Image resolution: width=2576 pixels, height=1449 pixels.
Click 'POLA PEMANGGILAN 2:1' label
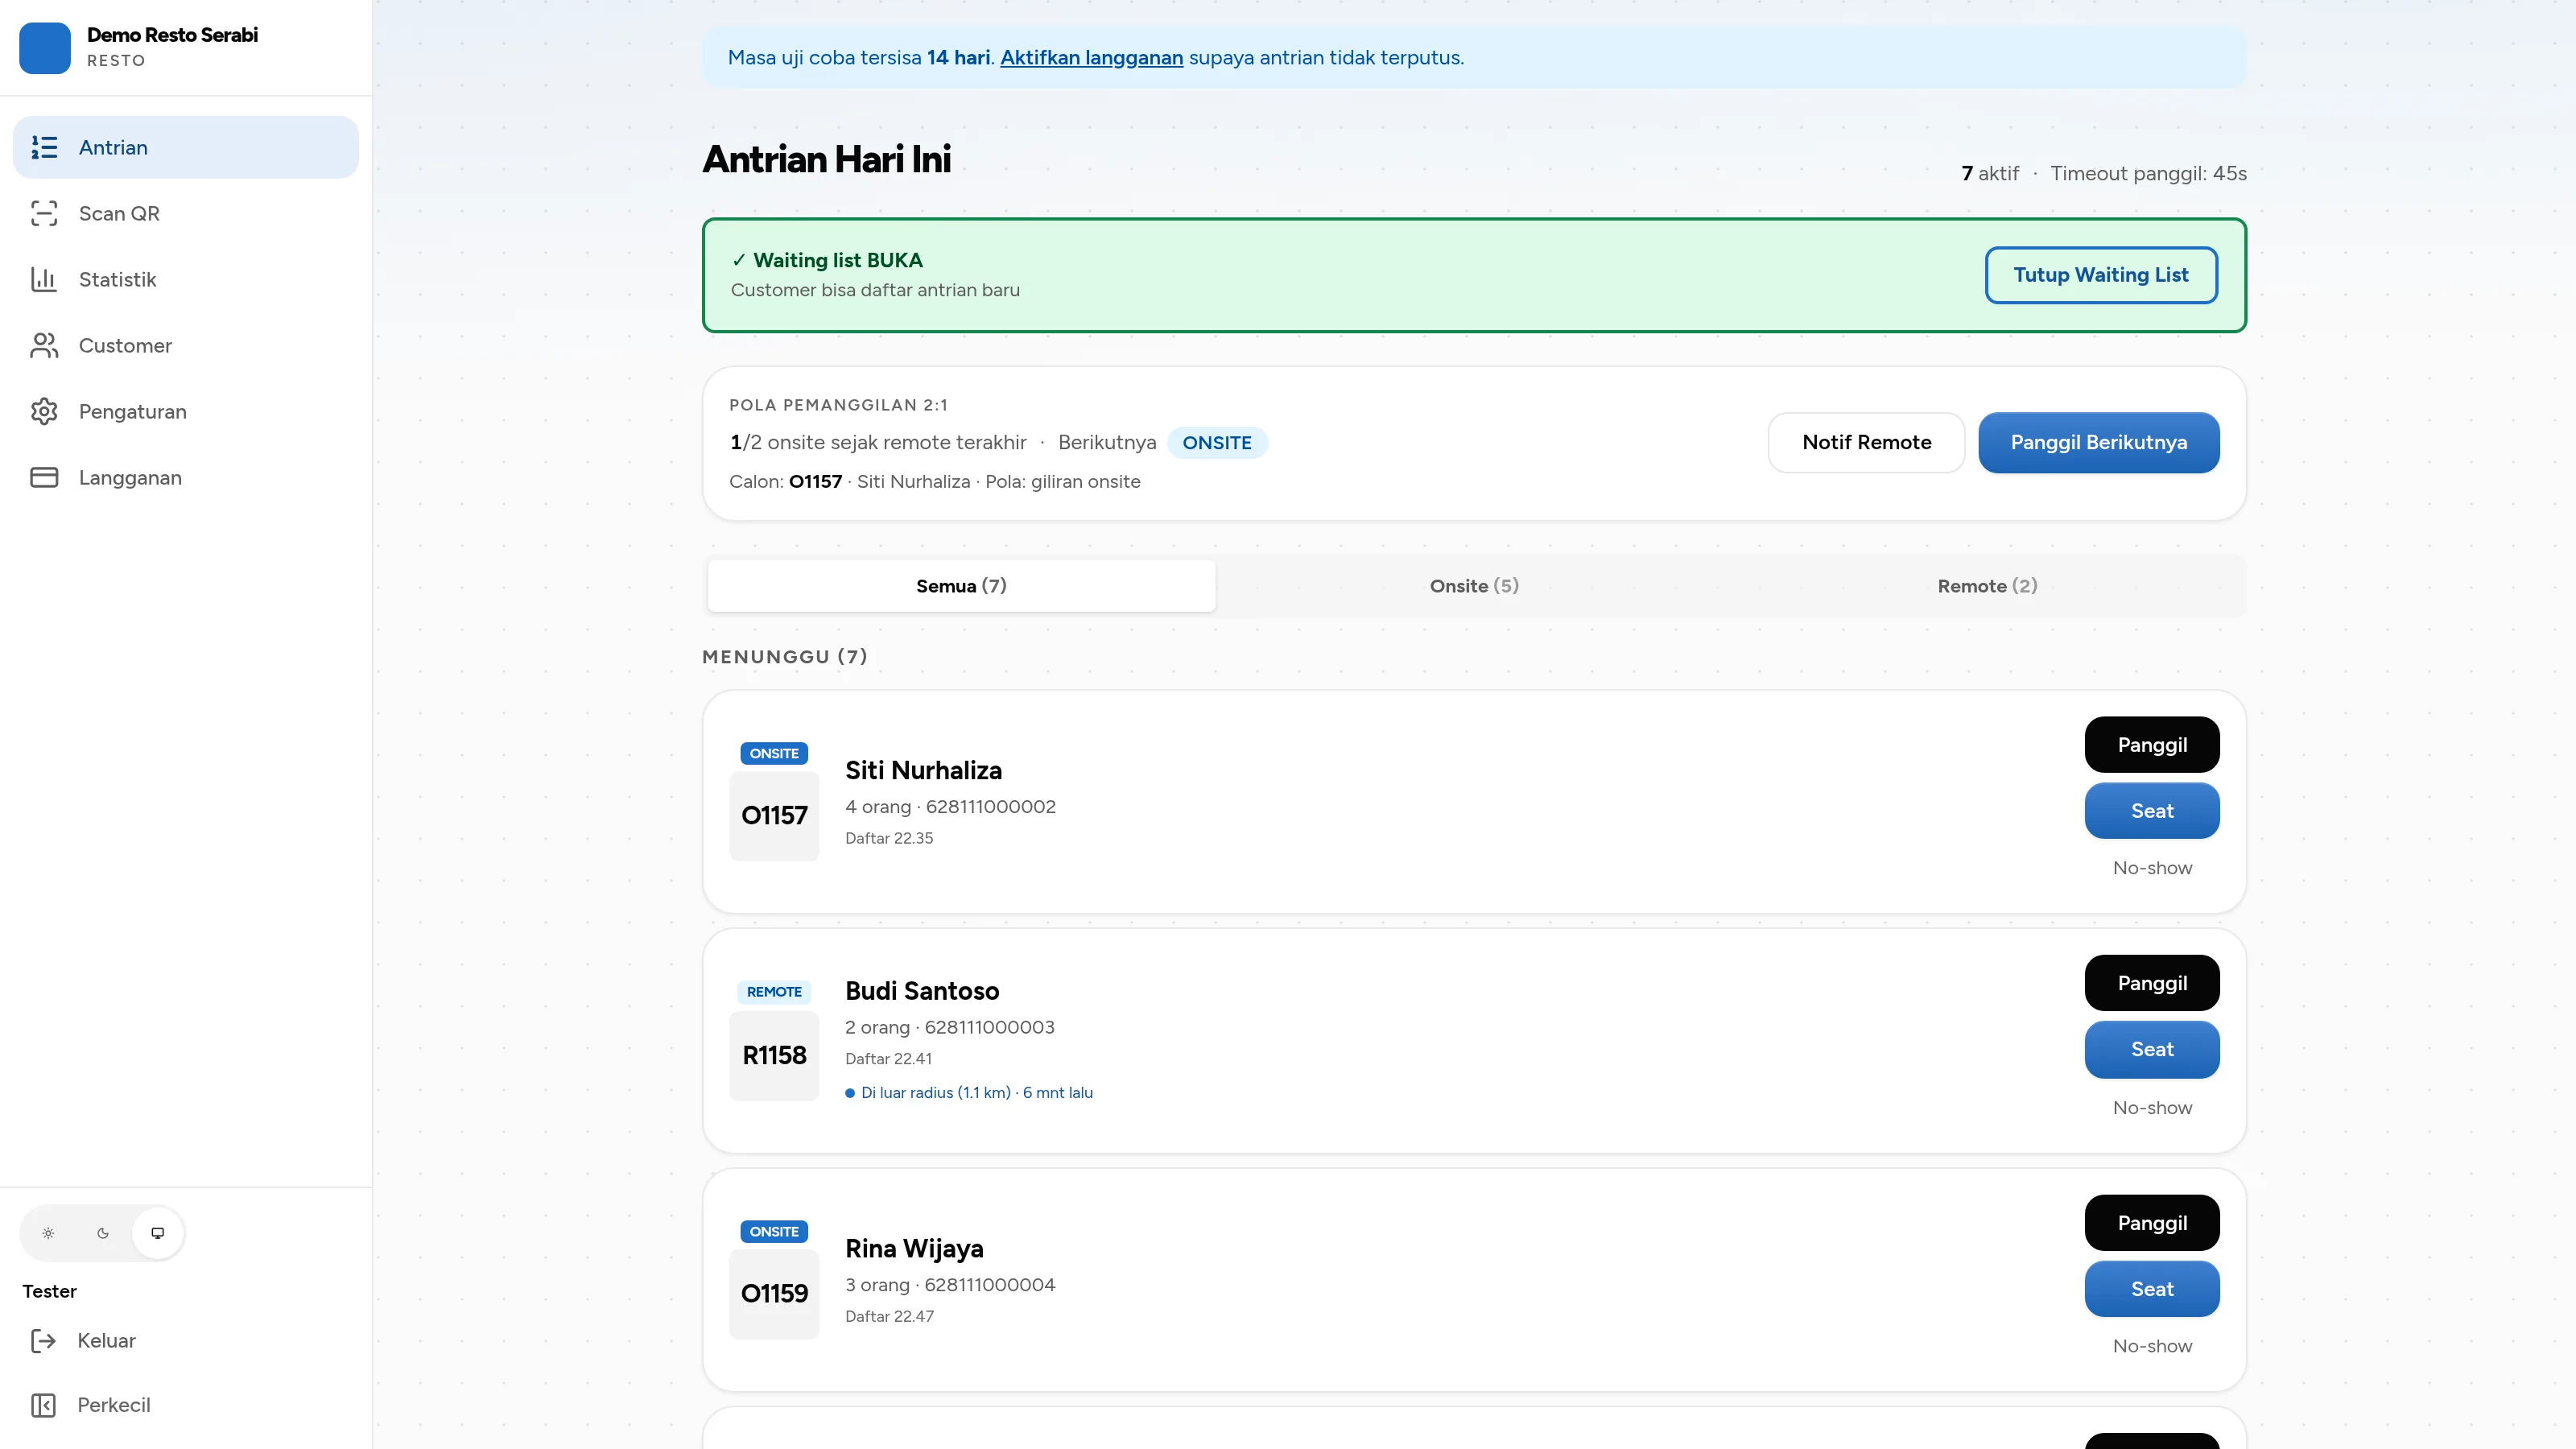click(x=838, y=405)
